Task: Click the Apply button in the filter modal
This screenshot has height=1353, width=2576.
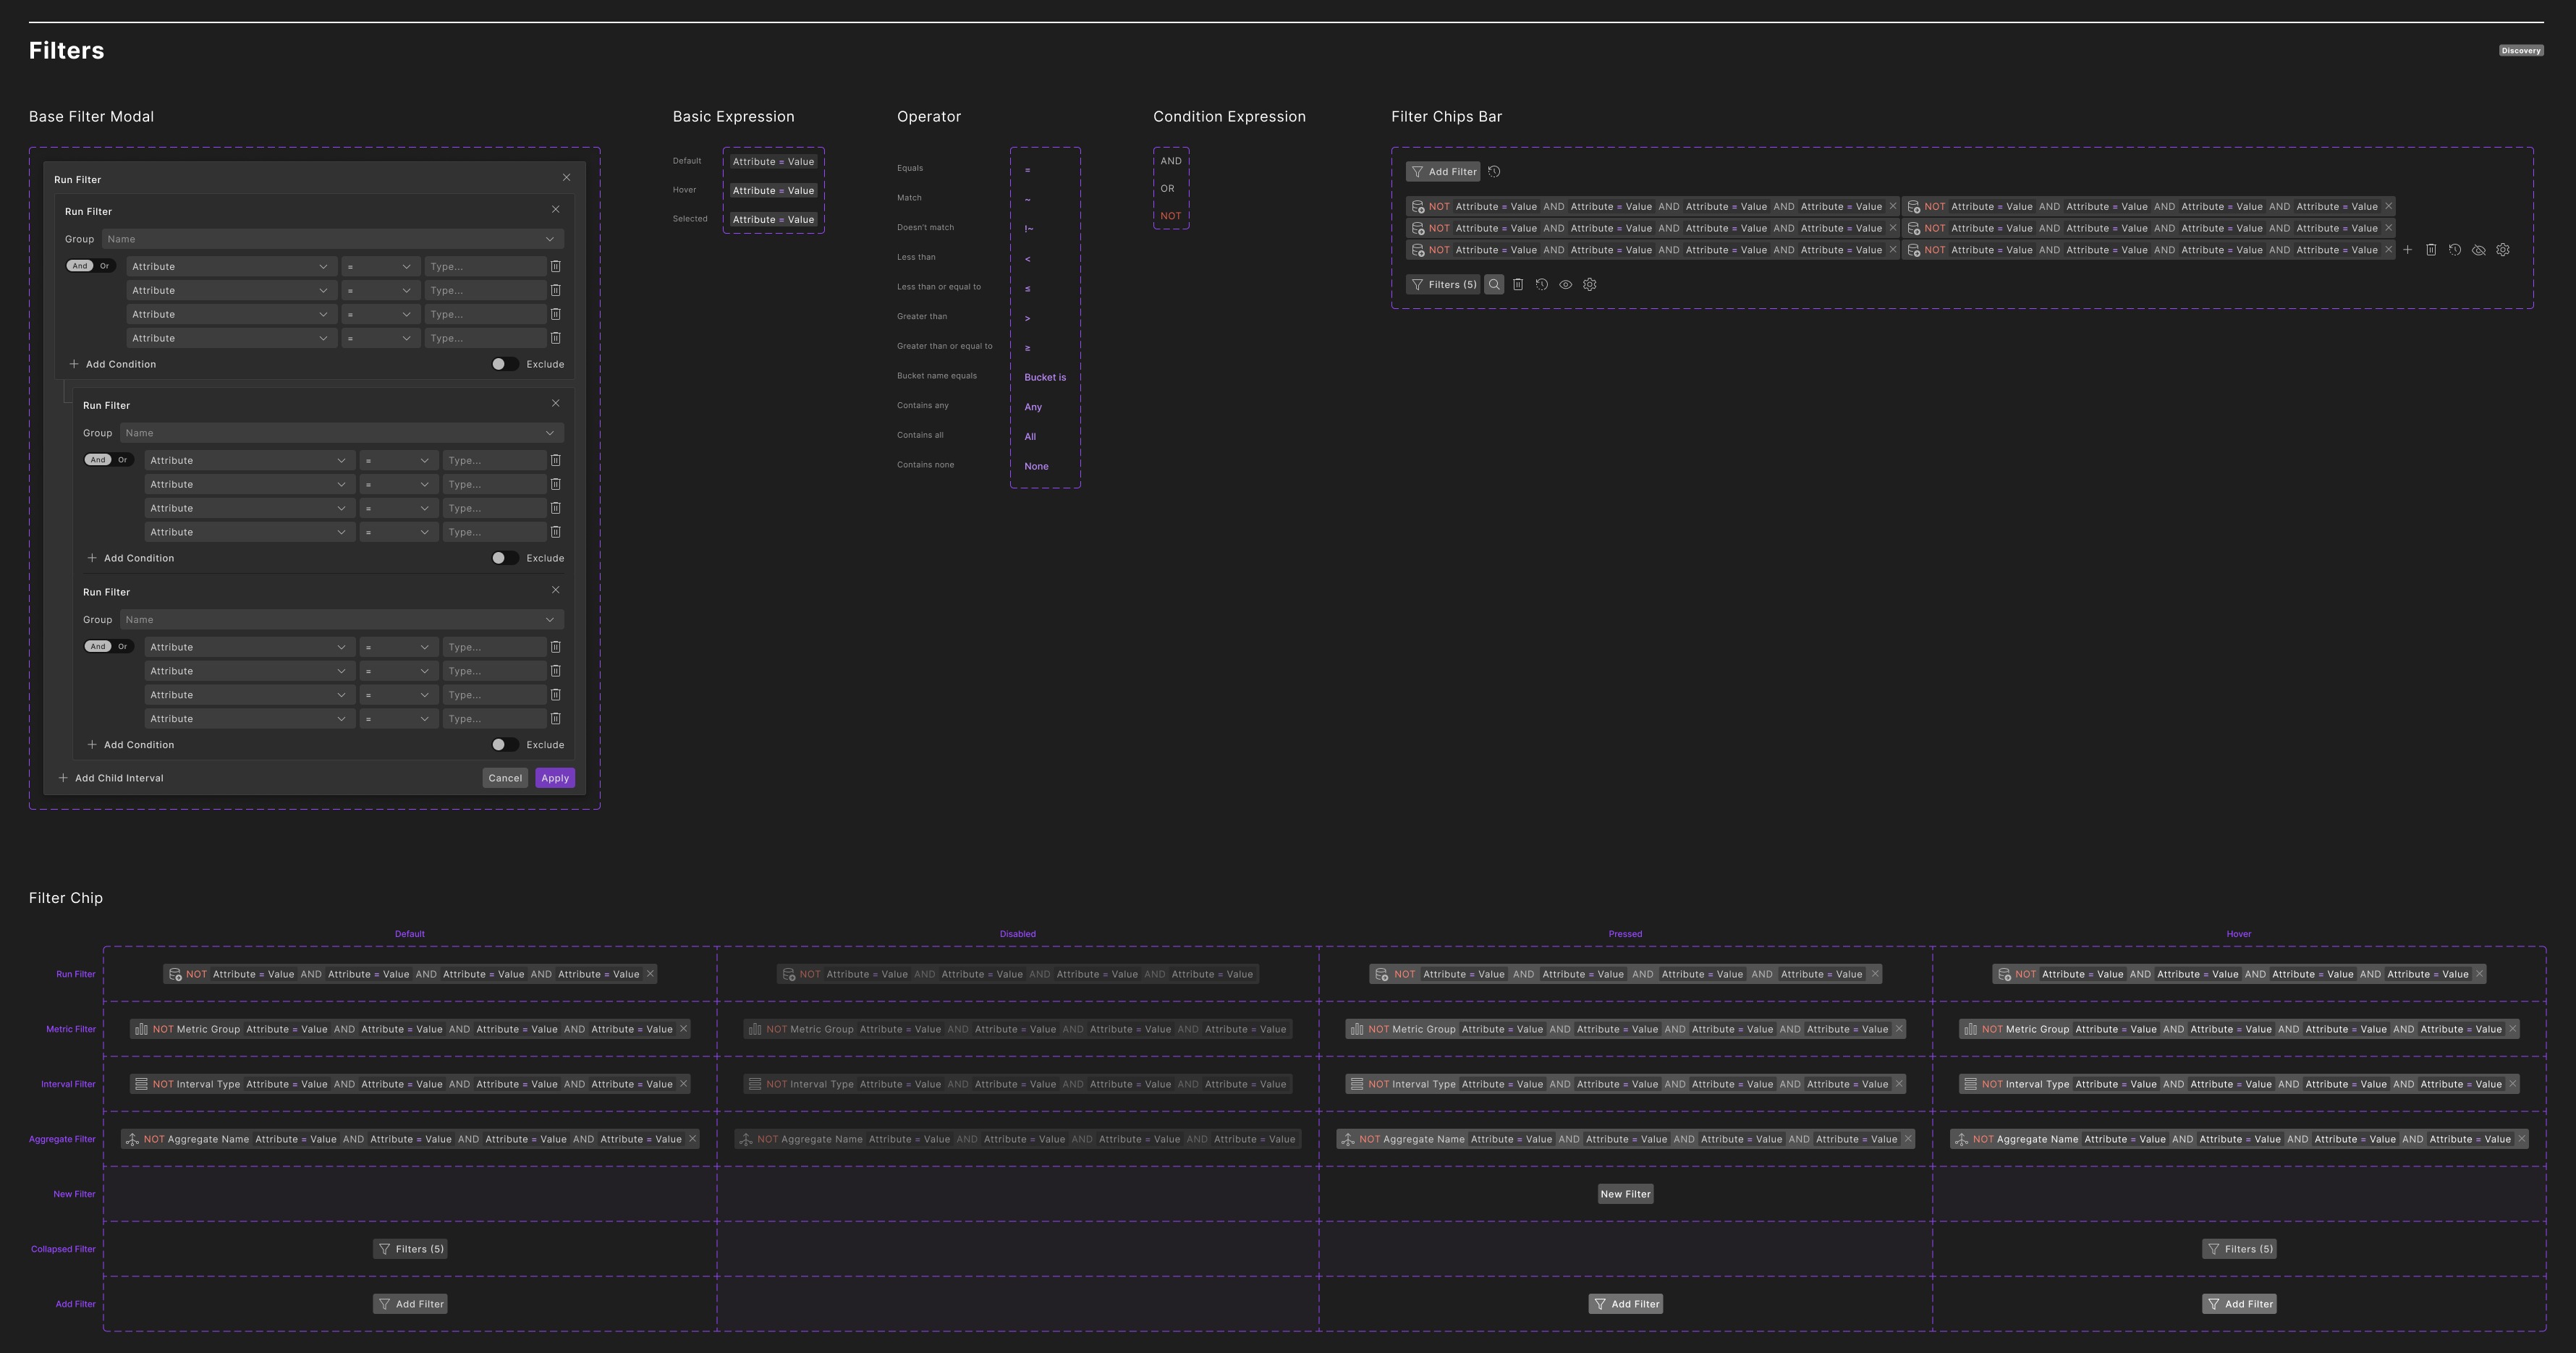Action: [x=555, y=778]
